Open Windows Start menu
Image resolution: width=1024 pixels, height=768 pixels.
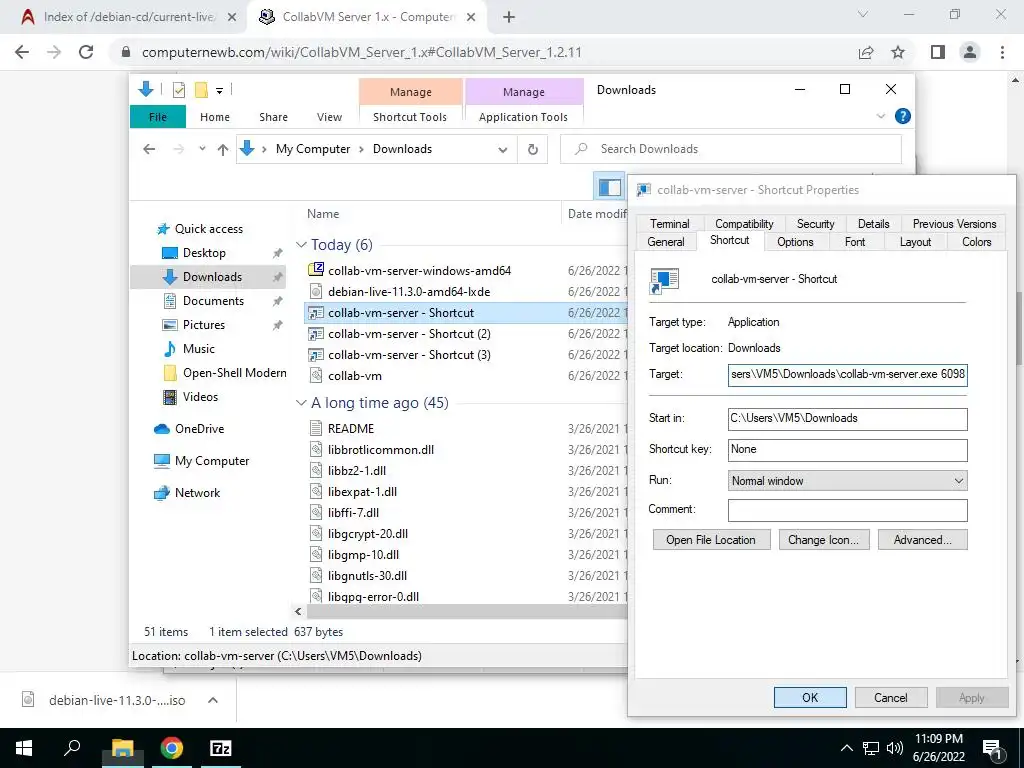tap(24, 748)
